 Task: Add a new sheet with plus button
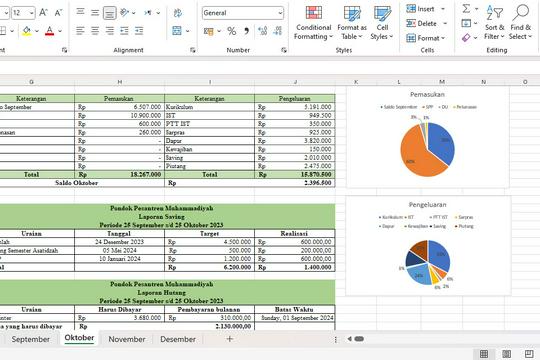tap(229, 339)
